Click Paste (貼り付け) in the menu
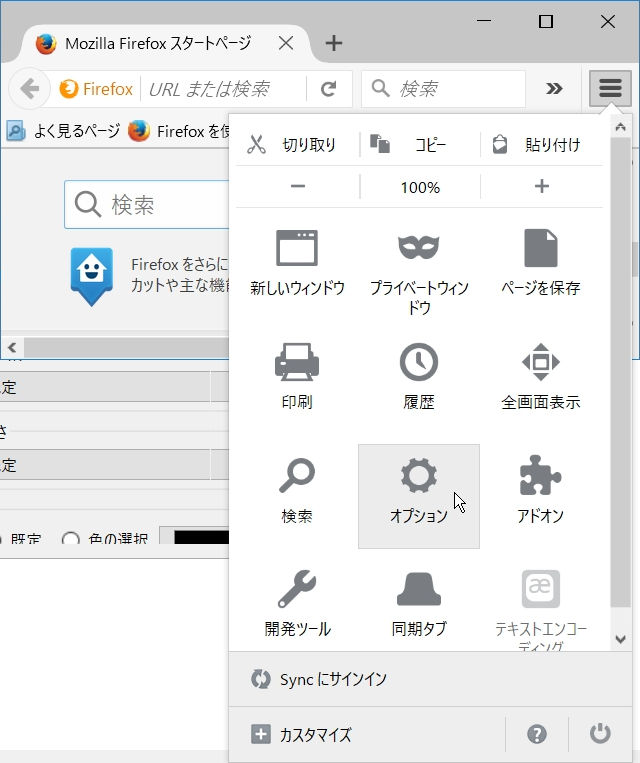The height and width of the screenshot is (763, 640). 542,145
